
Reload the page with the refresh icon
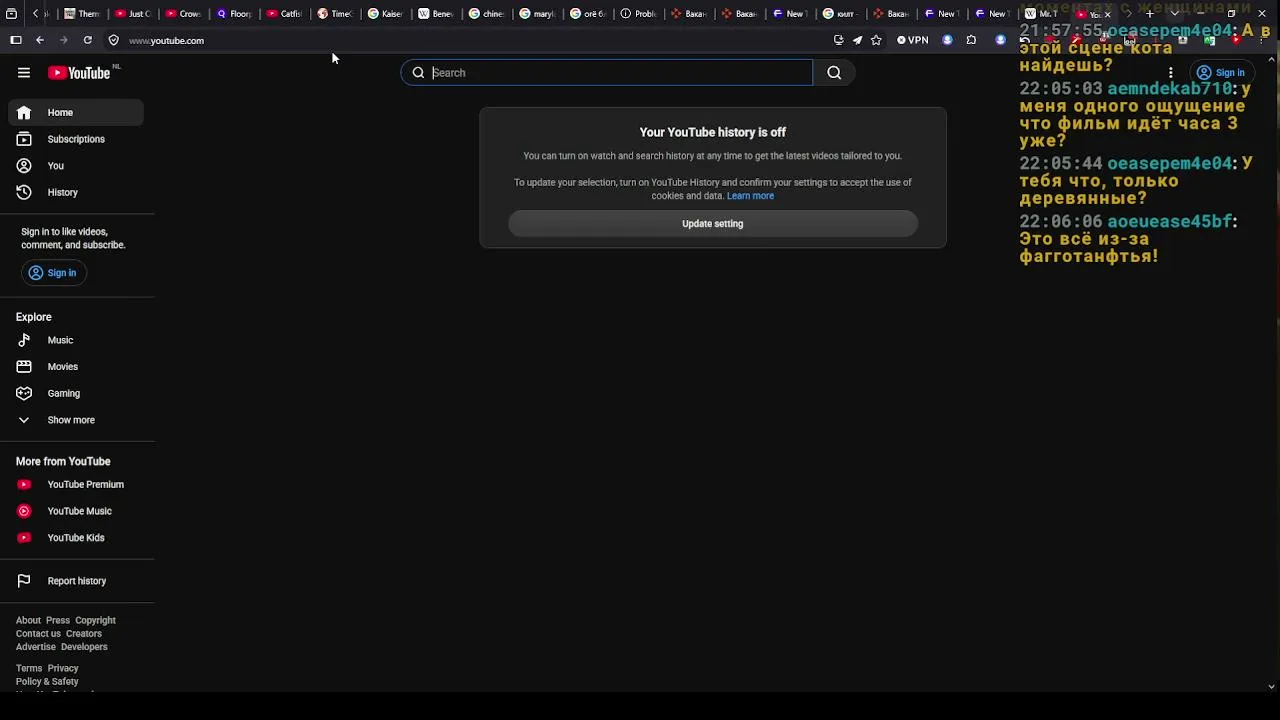point(88,40)
